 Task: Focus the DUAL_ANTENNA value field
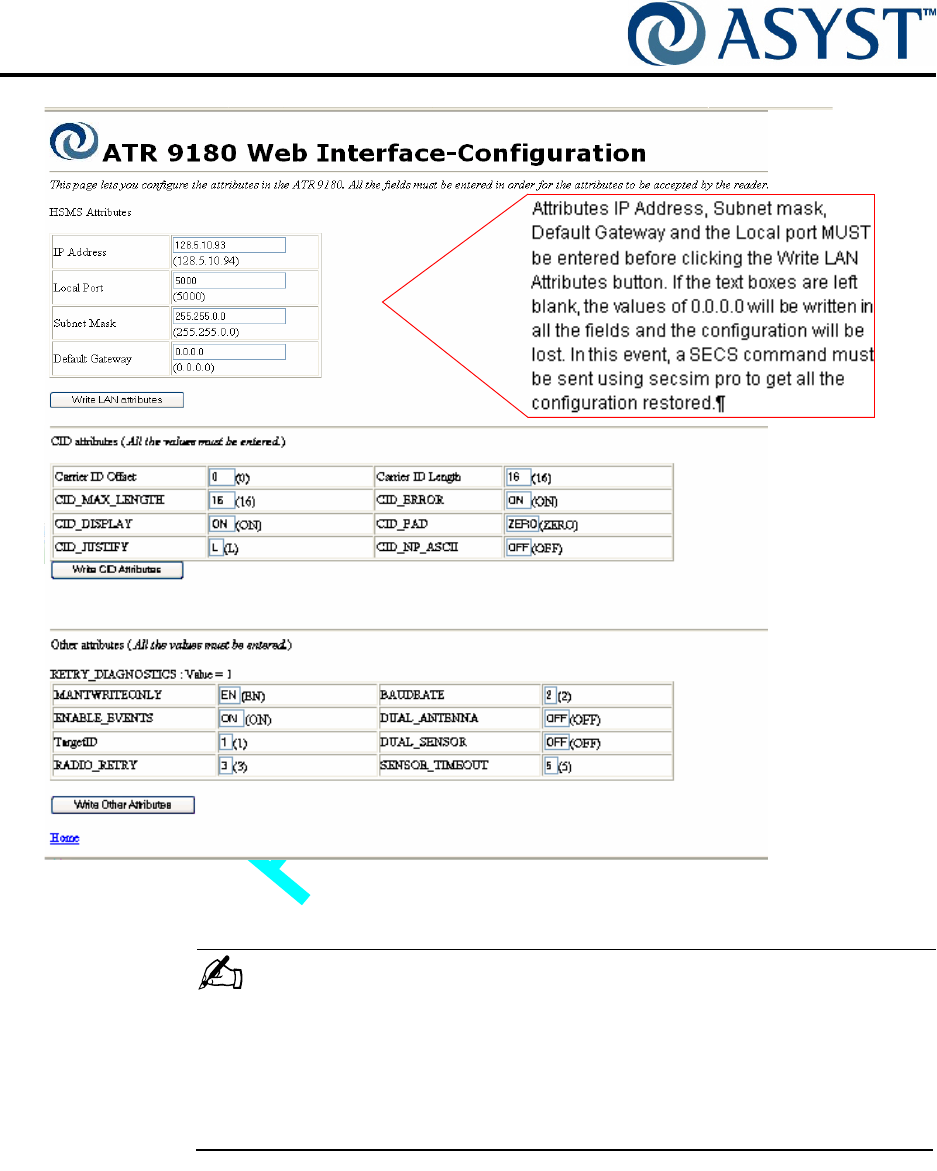(556, 718)
